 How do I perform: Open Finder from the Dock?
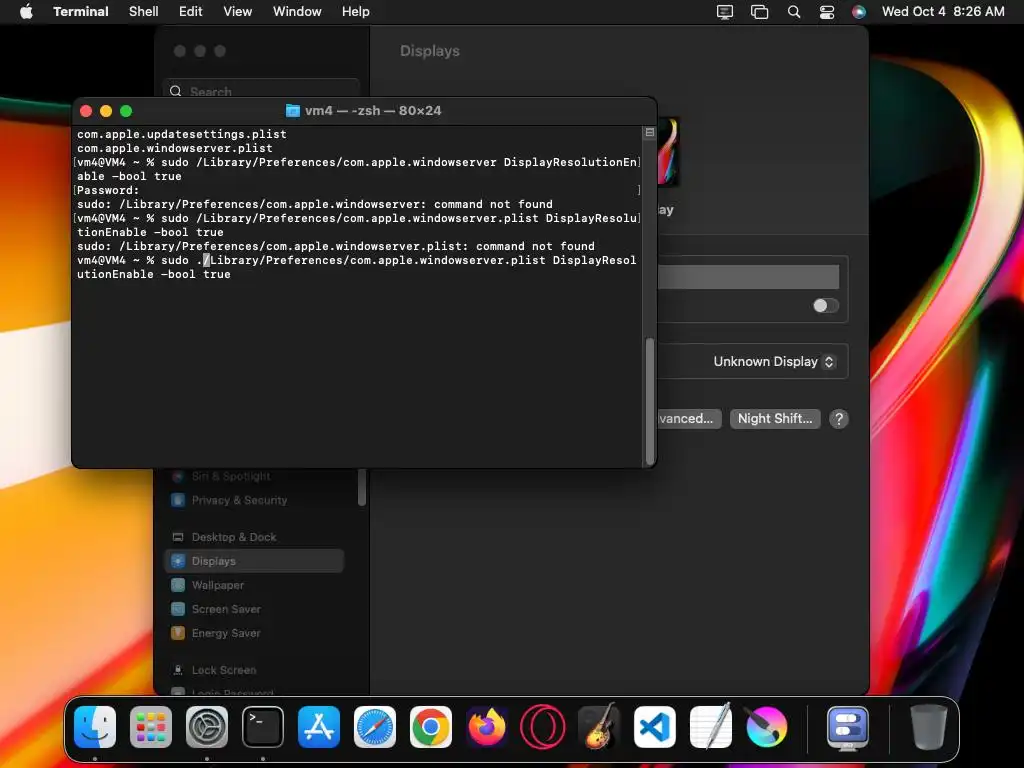coord(95,727)
